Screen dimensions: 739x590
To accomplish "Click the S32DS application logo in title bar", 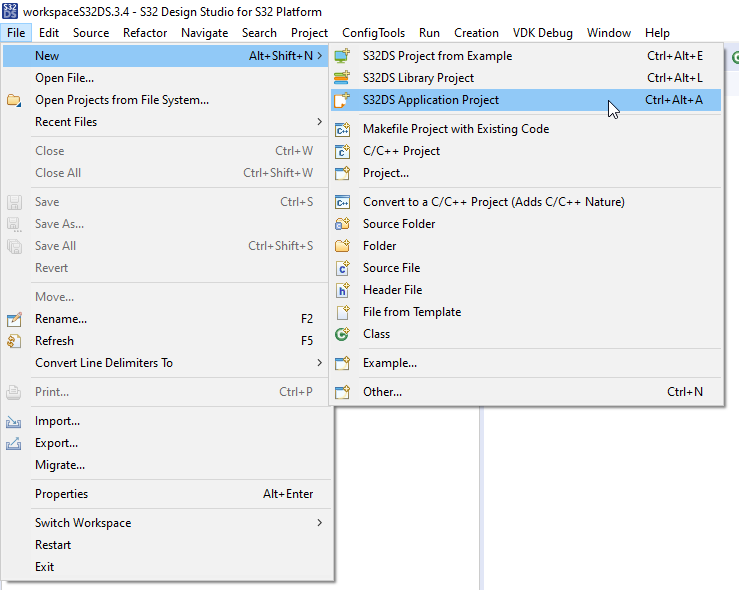I will tap(10, 11).
